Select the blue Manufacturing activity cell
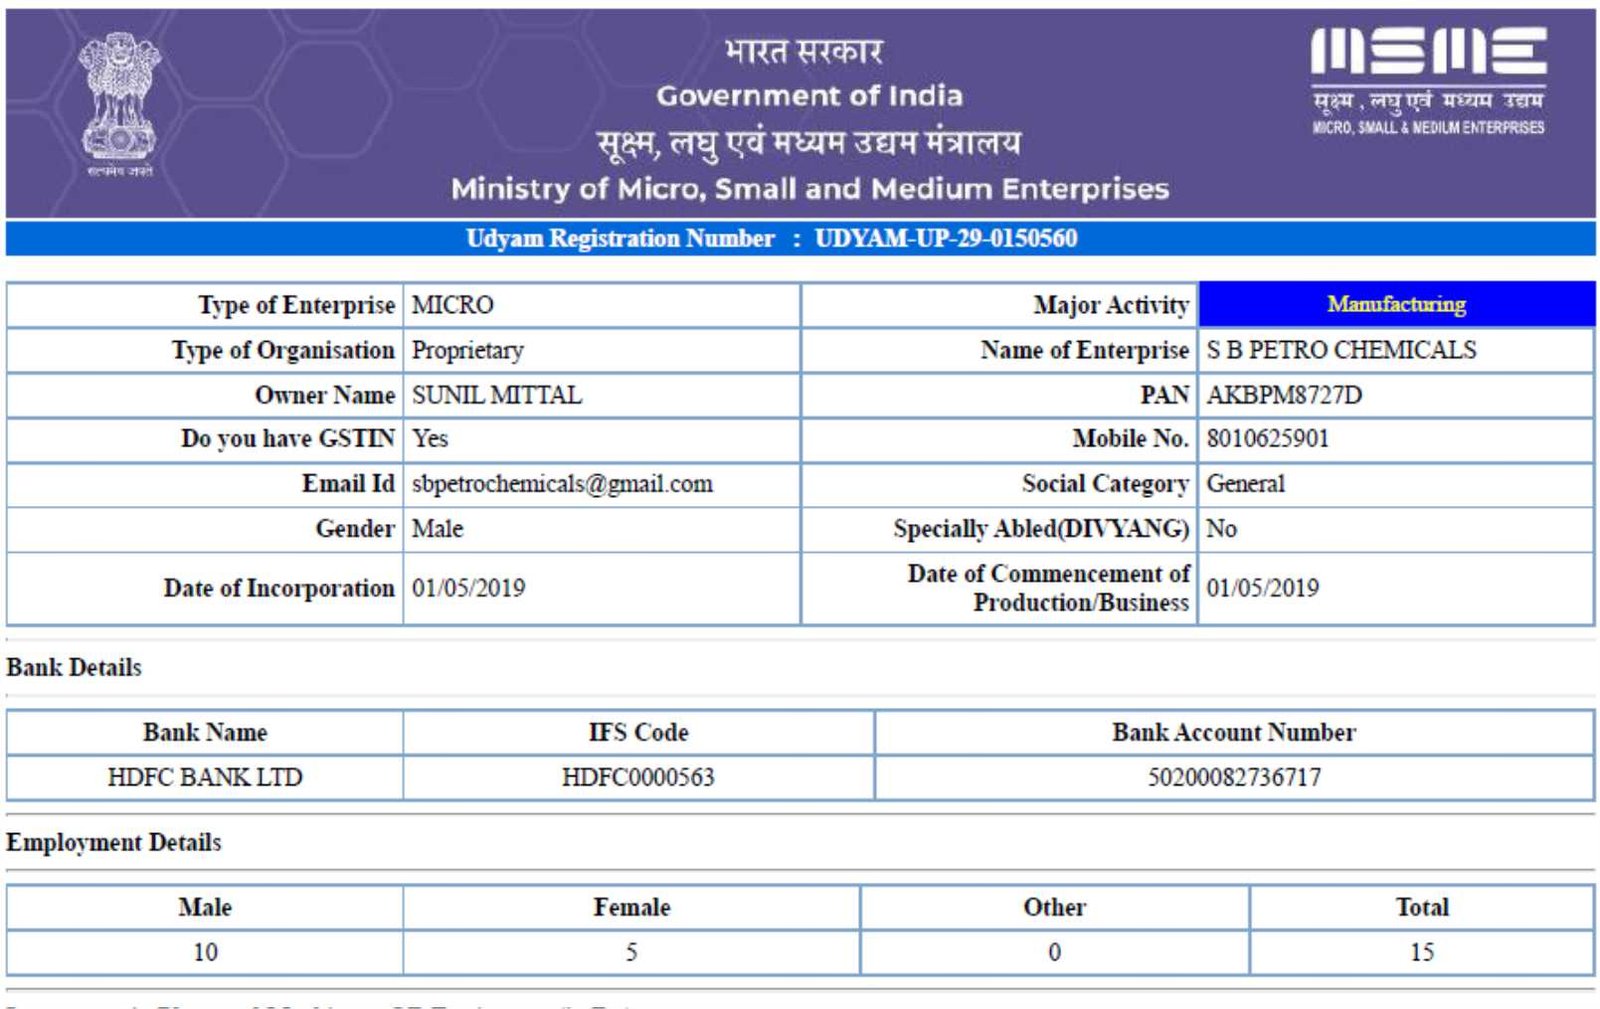Image resolution: width=1600 pixels, height=1009 pixels. [1396, 304]
